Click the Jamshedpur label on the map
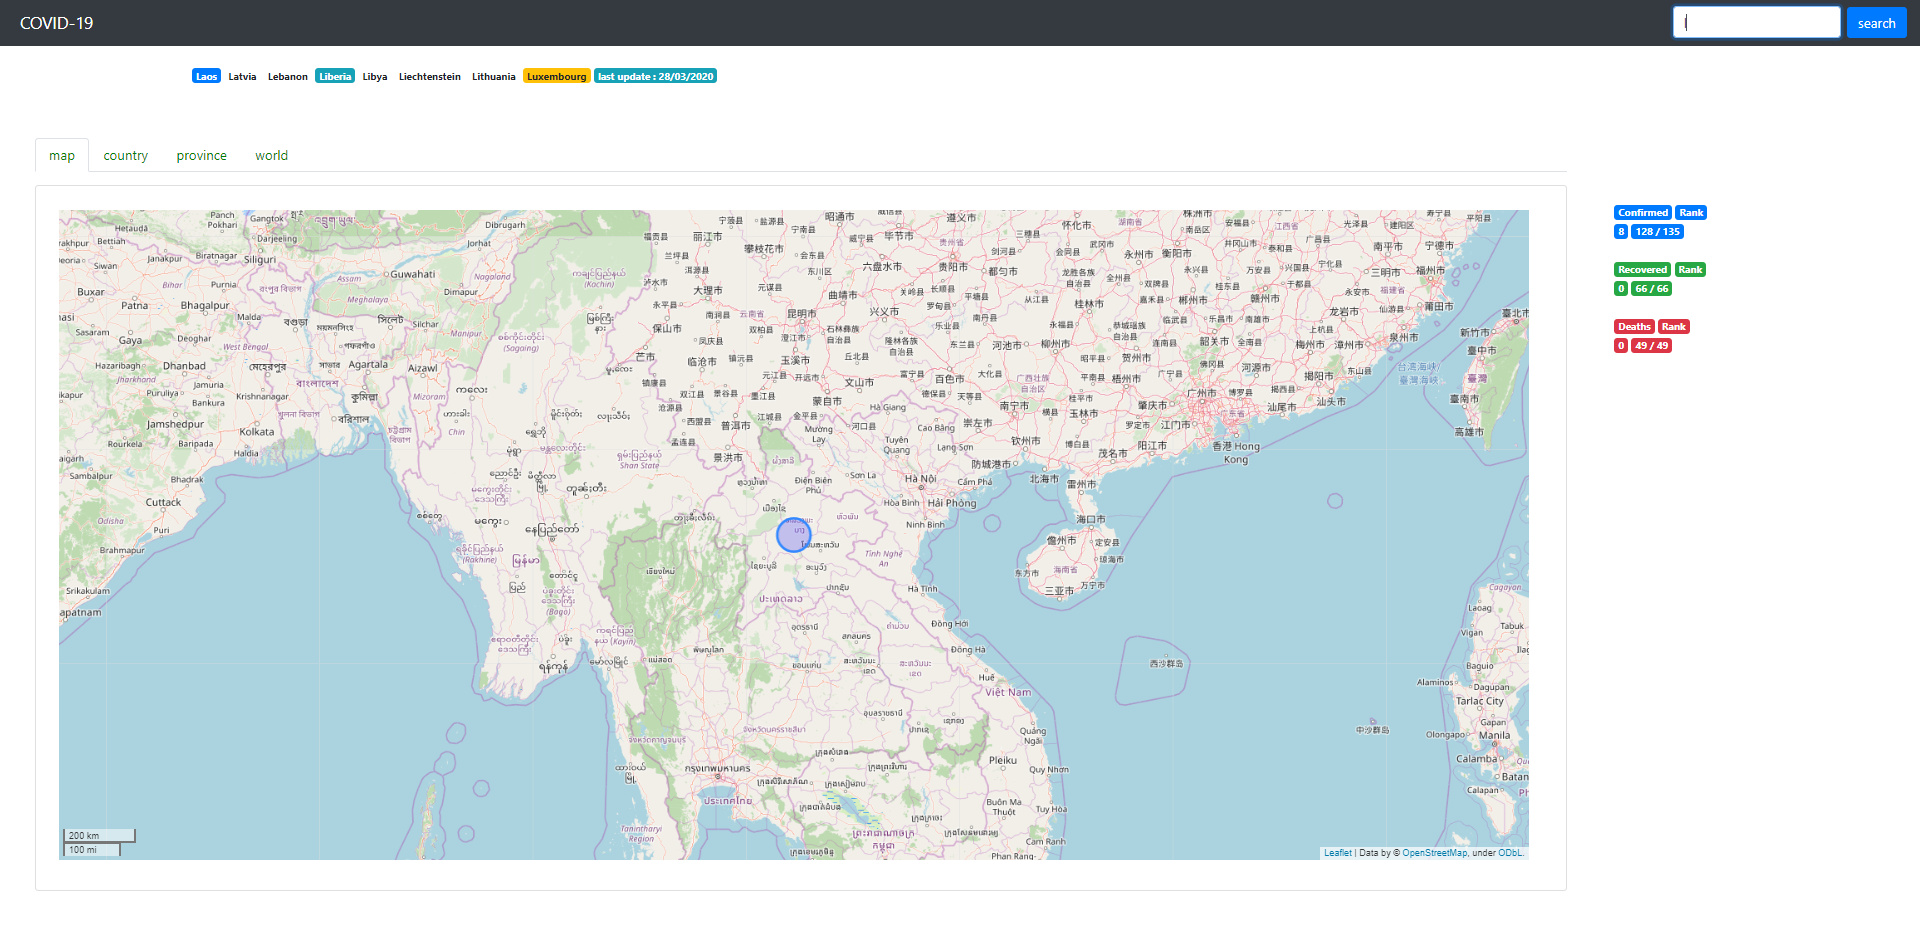The image size is (1920, 931). tap(175, 424)
